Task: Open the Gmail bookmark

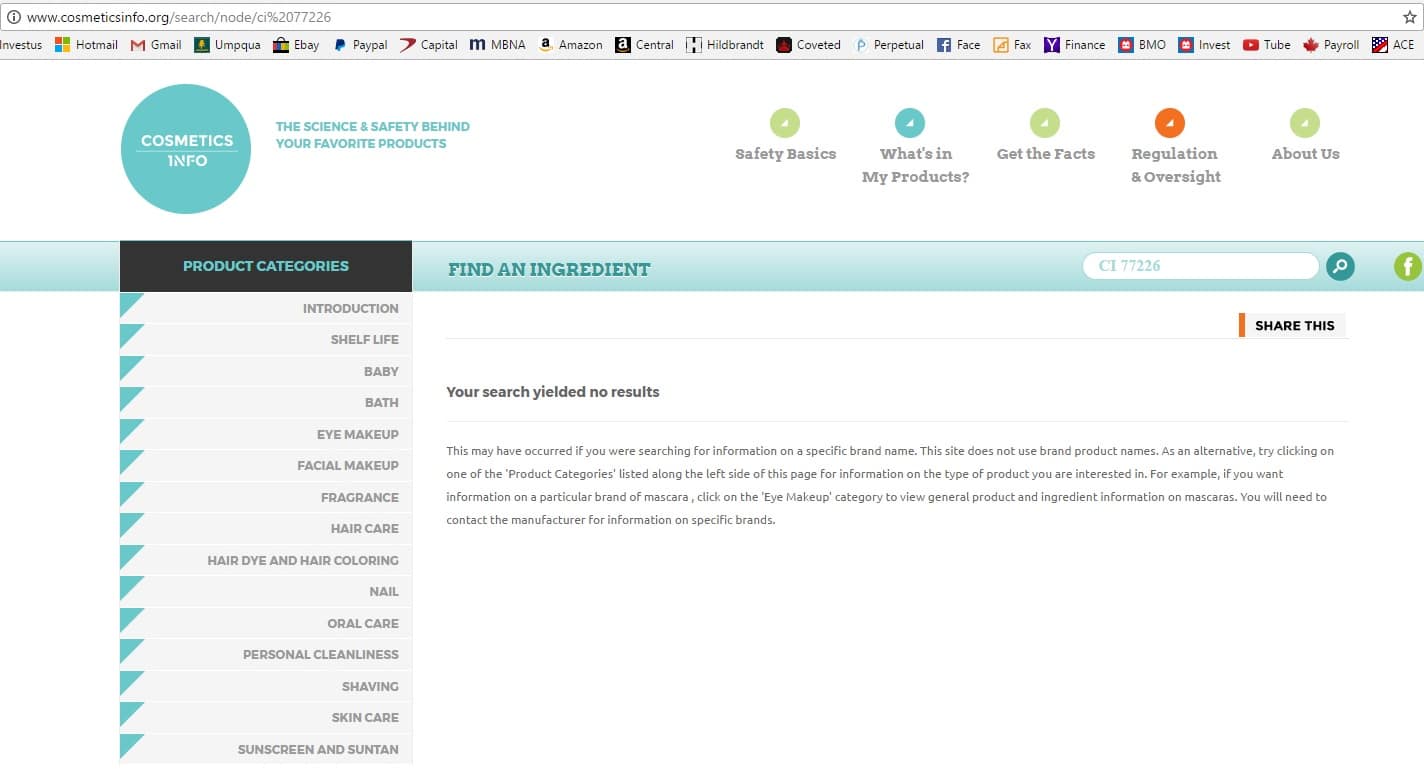Action: pyautogui.click(x=156, y=45)
